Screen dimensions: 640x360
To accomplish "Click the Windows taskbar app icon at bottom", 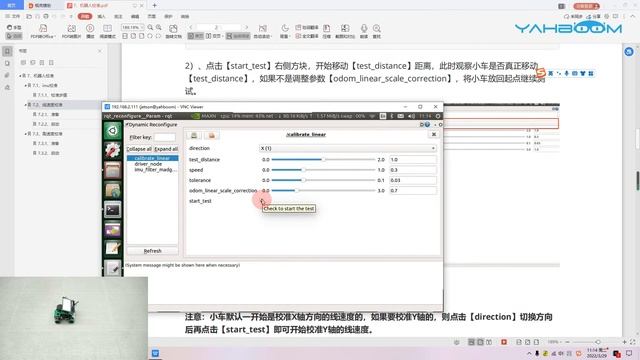I will [156, 353].
